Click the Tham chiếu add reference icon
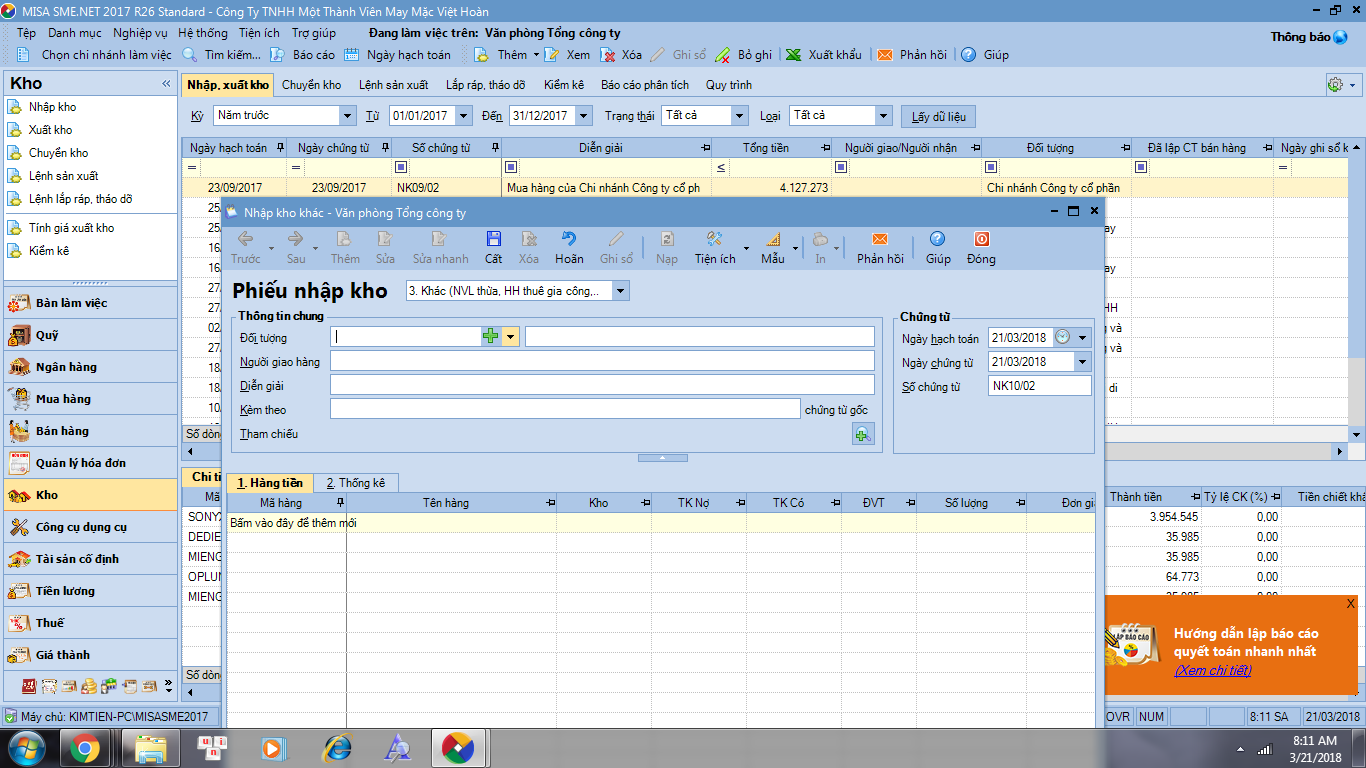Viewport: 1366px width, 768px height. [x=863, y=434]
